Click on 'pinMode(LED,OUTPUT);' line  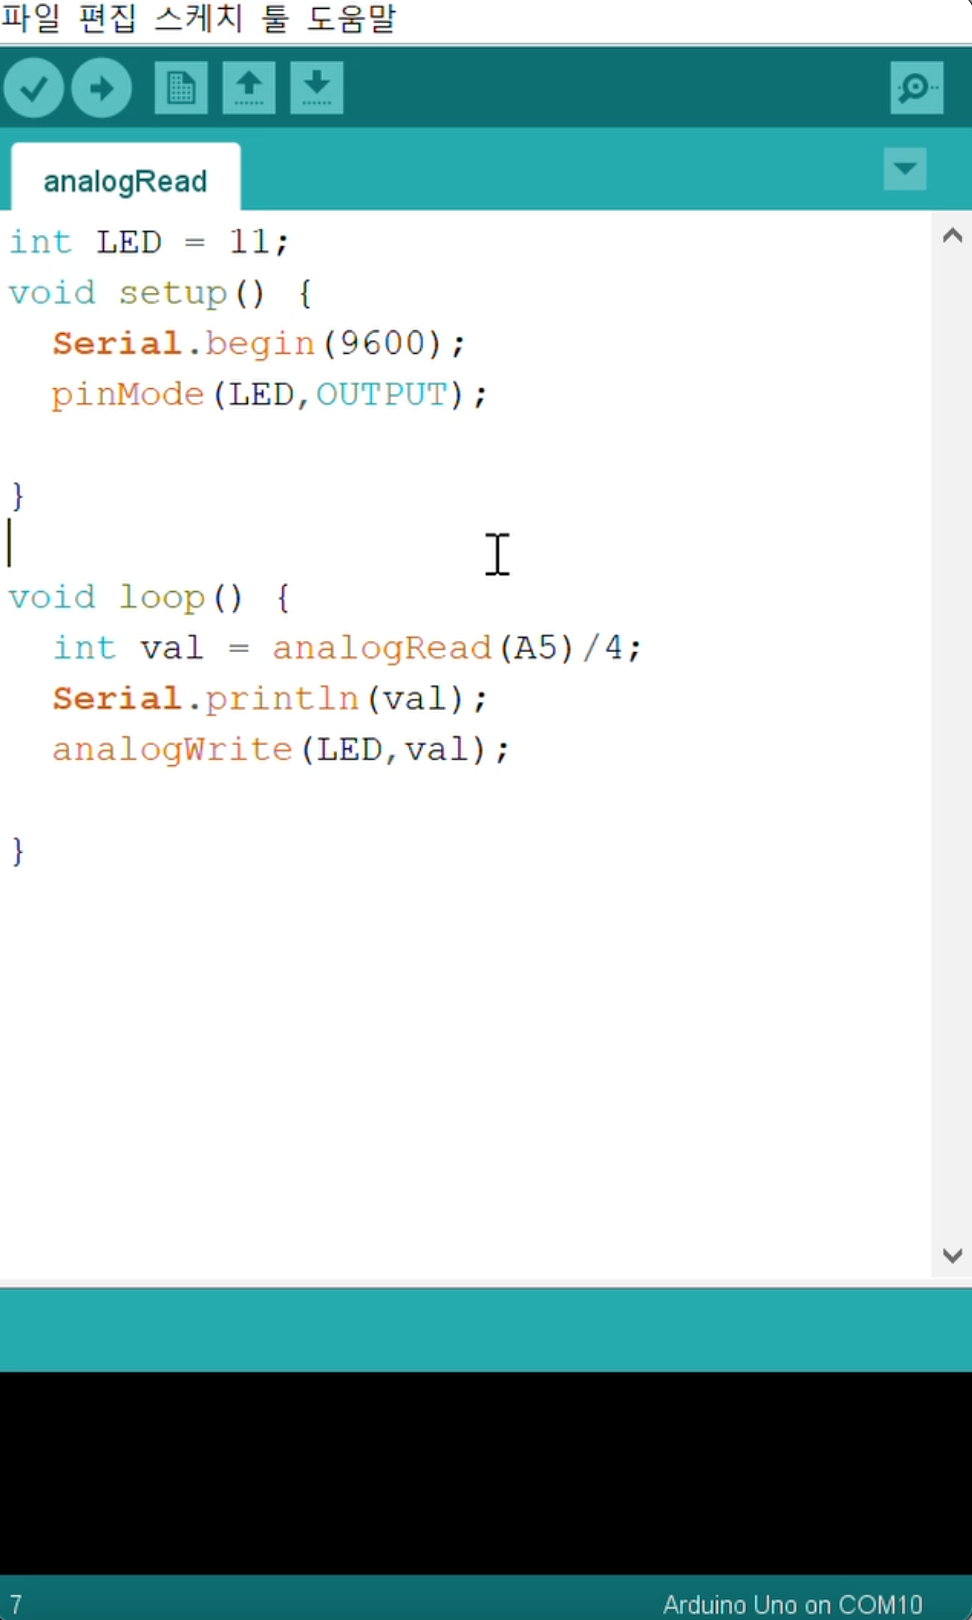pyautogui.click(x=270, y=394)
